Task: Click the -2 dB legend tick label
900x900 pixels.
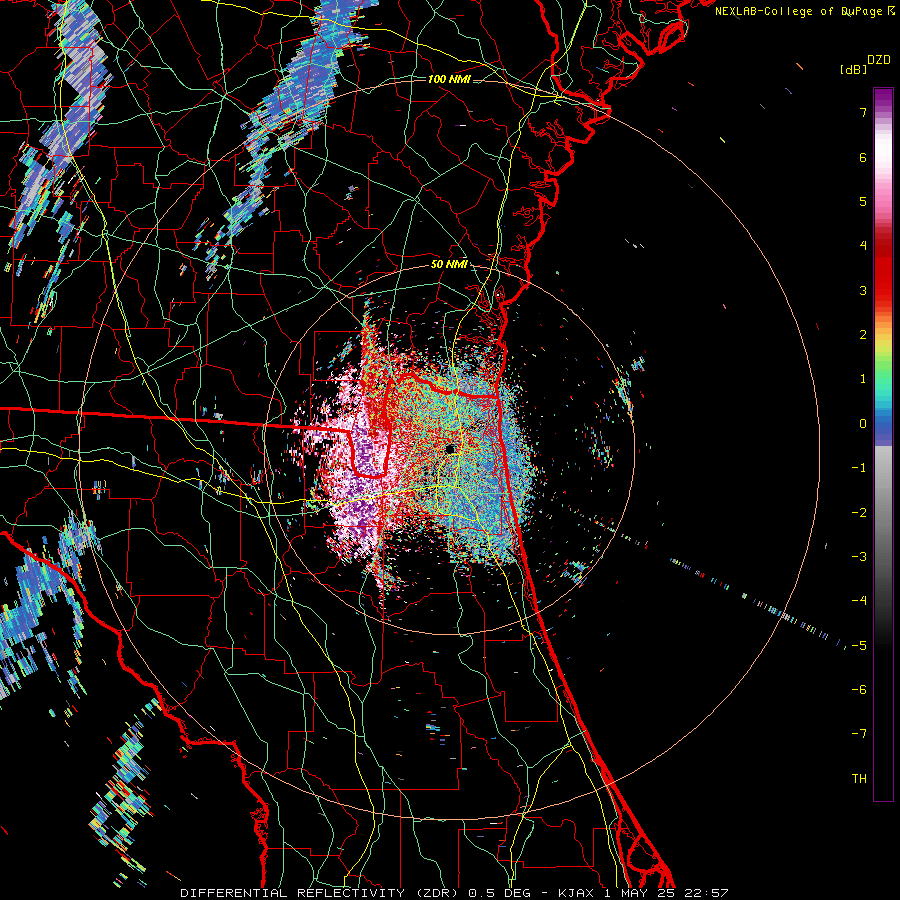Action: pyautogui.click(x=859, y=513)
